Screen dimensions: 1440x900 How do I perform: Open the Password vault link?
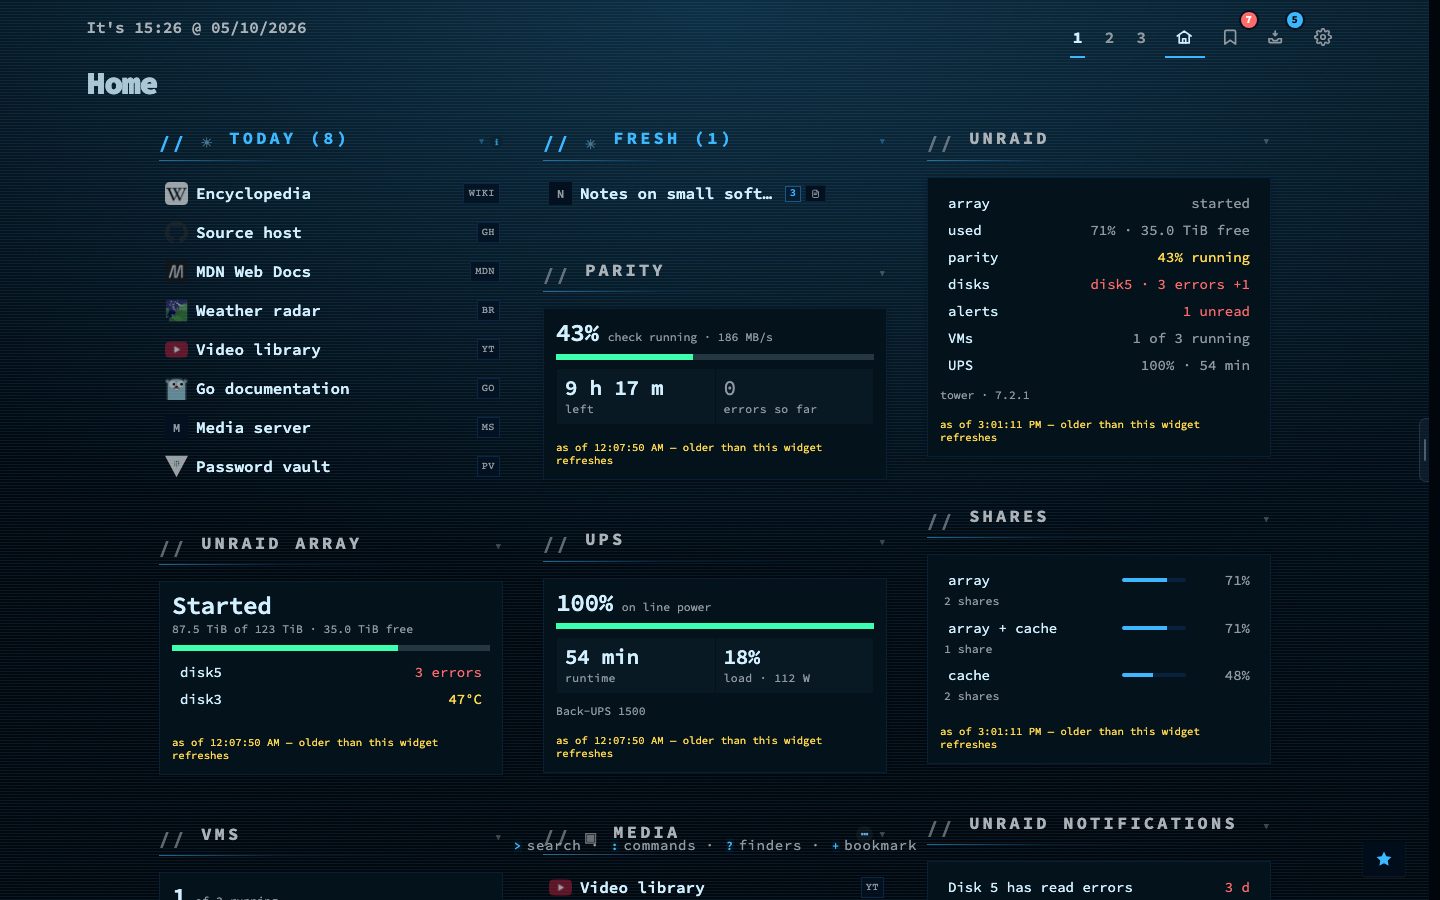tap(263, 467)
